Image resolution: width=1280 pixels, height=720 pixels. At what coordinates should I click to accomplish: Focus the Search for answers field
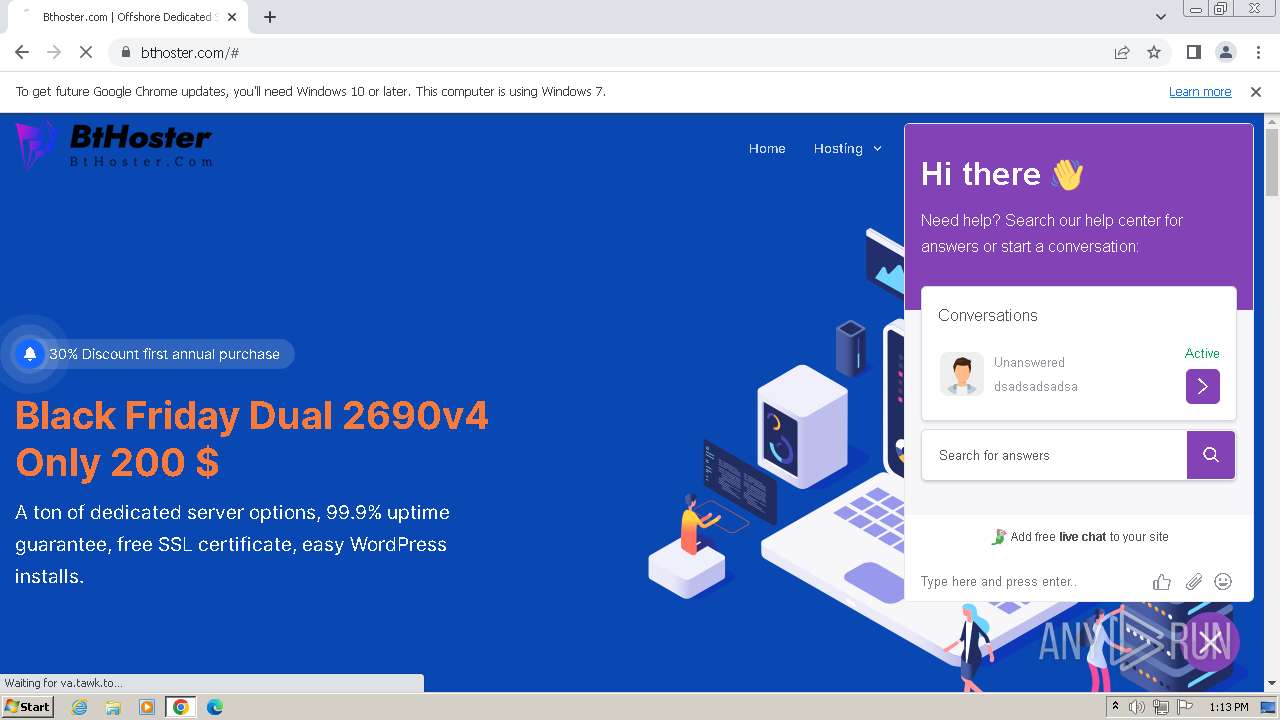click(x=1054, y=455)
